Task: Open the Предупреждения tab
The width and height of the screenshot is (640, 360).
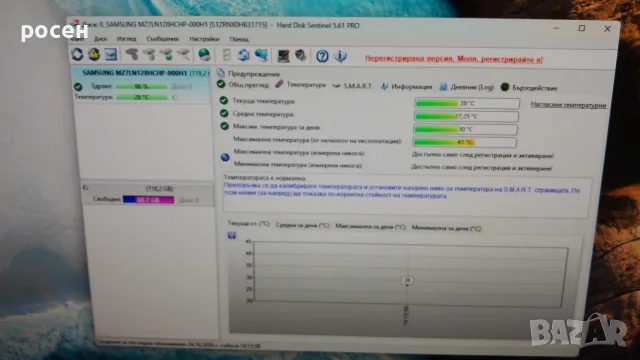Action: click(249, 74)
